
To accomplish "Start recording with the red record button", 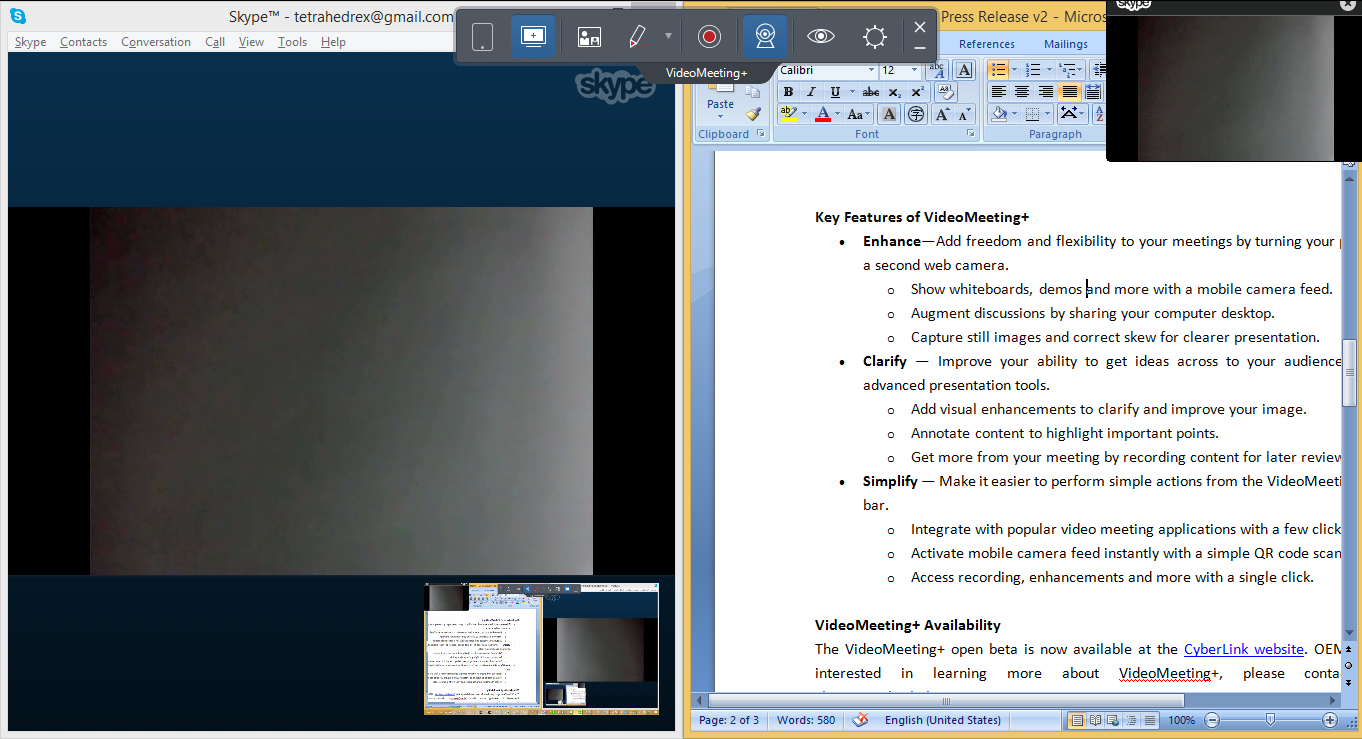I will (x=709, y=37).
